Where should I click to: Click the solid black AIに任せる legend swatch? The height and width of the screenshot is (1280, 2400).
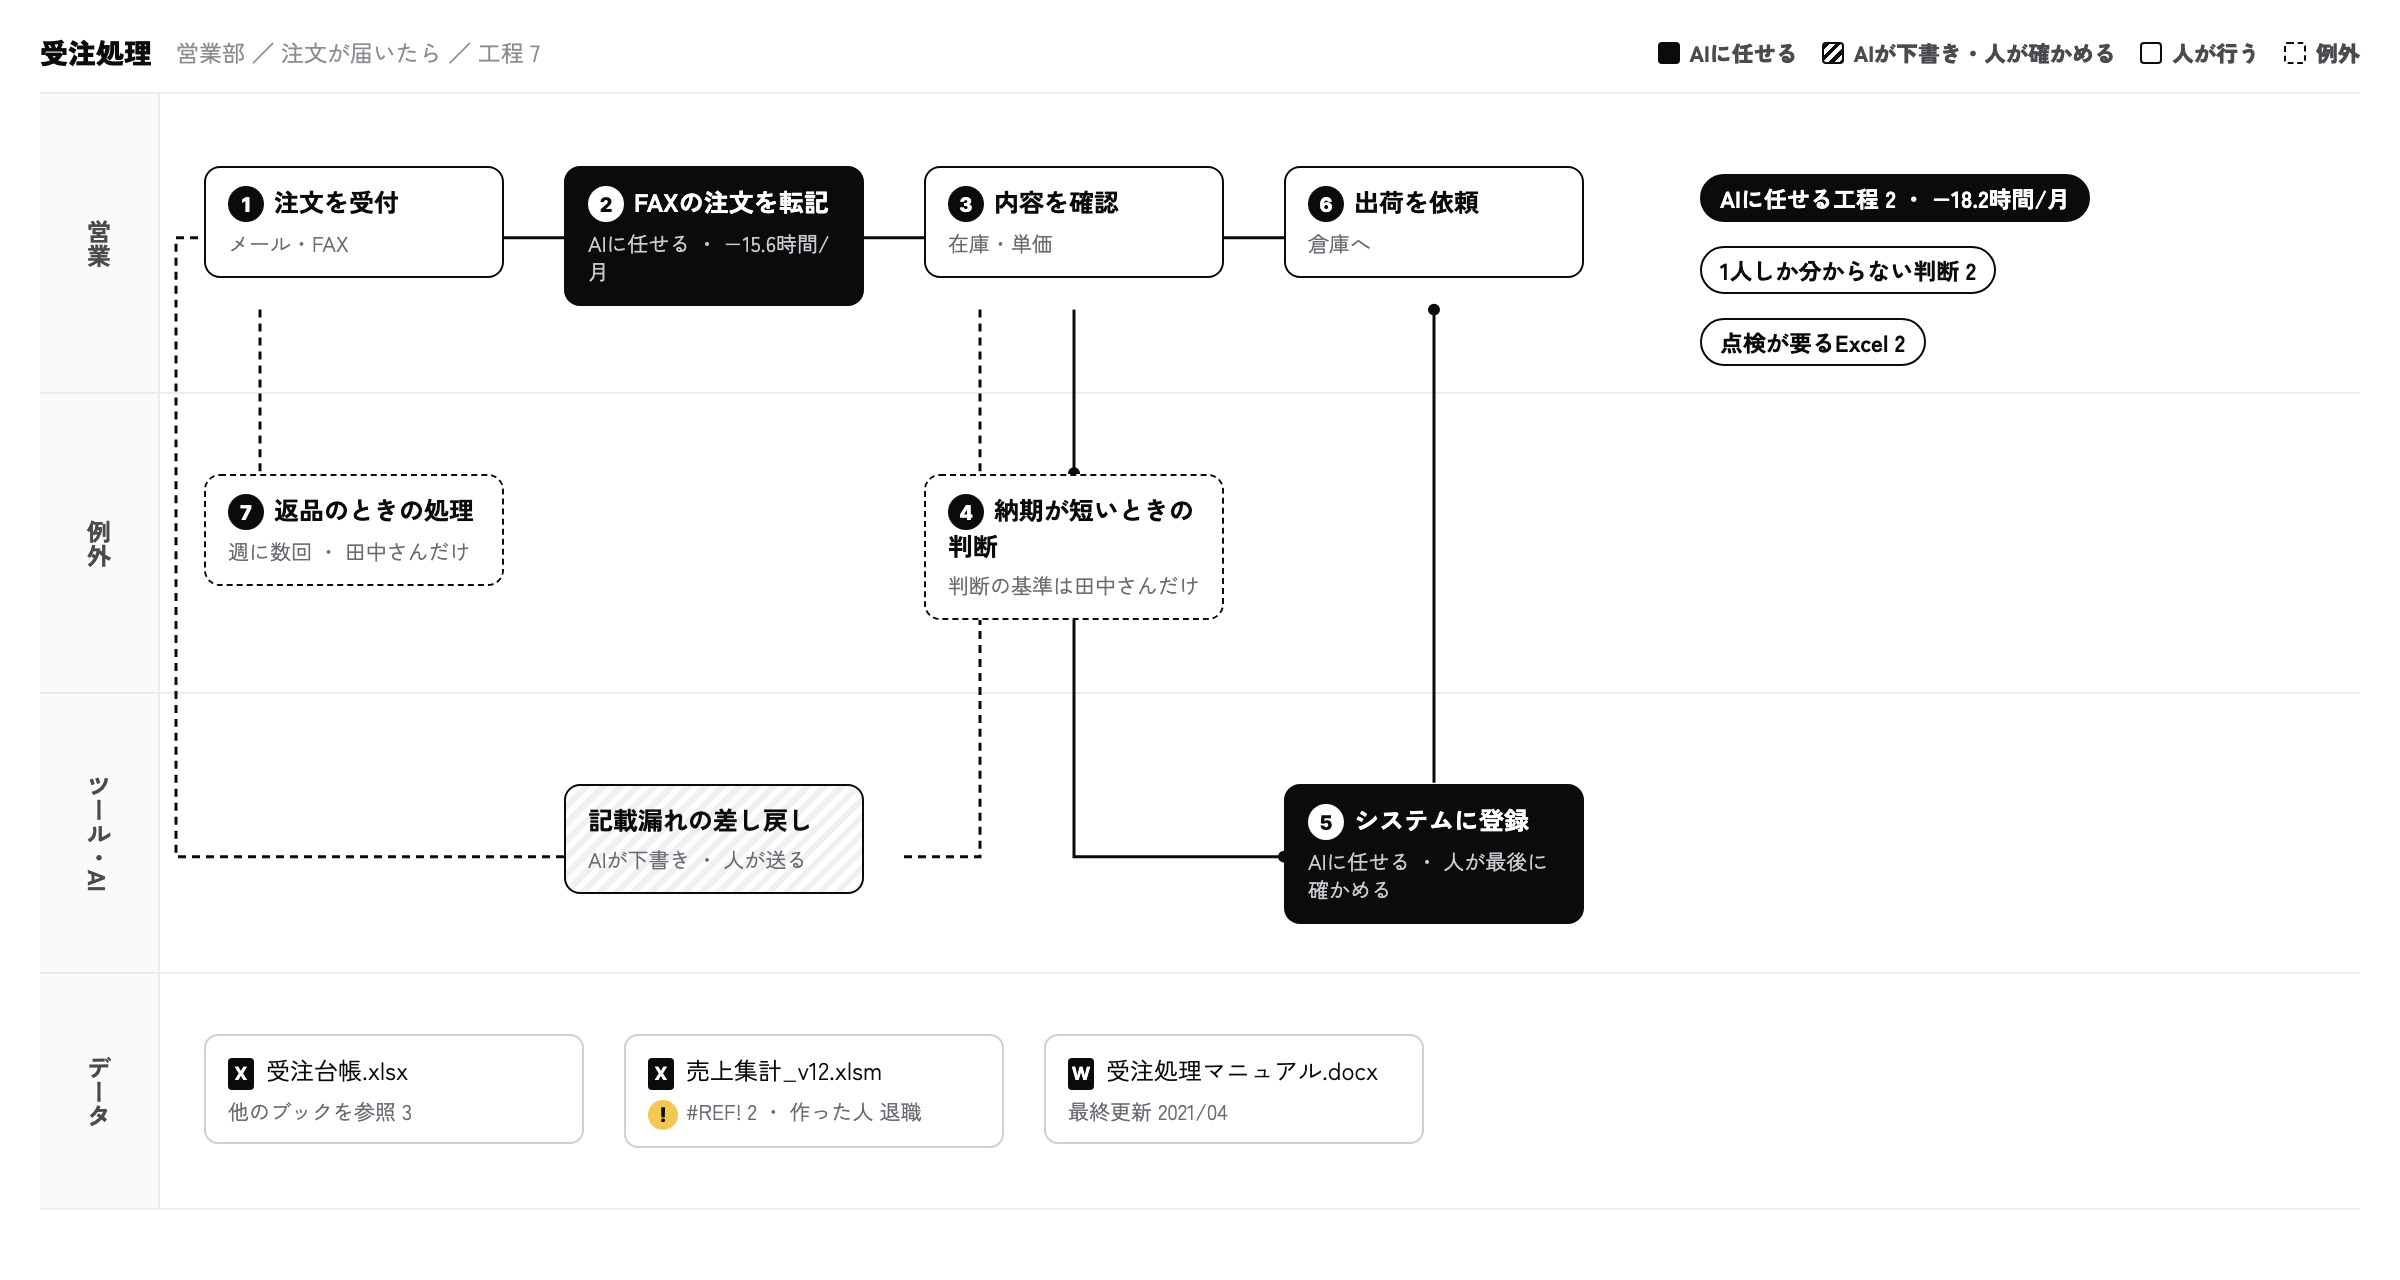click(1668, 53)
